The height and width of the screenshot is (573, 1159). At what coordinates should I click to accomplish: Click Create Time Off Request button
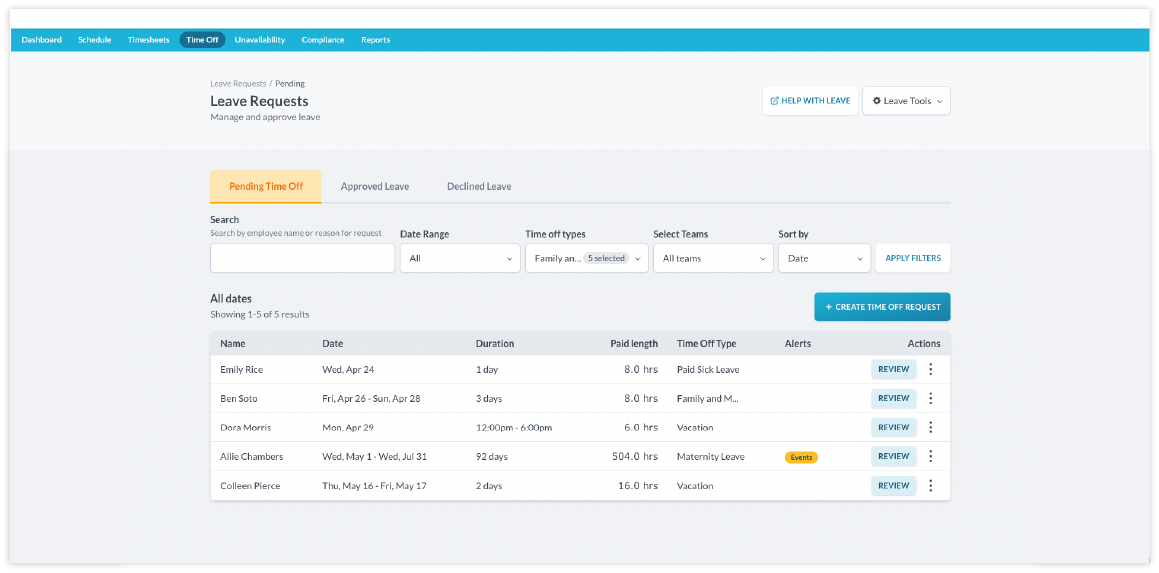(882, 307)
